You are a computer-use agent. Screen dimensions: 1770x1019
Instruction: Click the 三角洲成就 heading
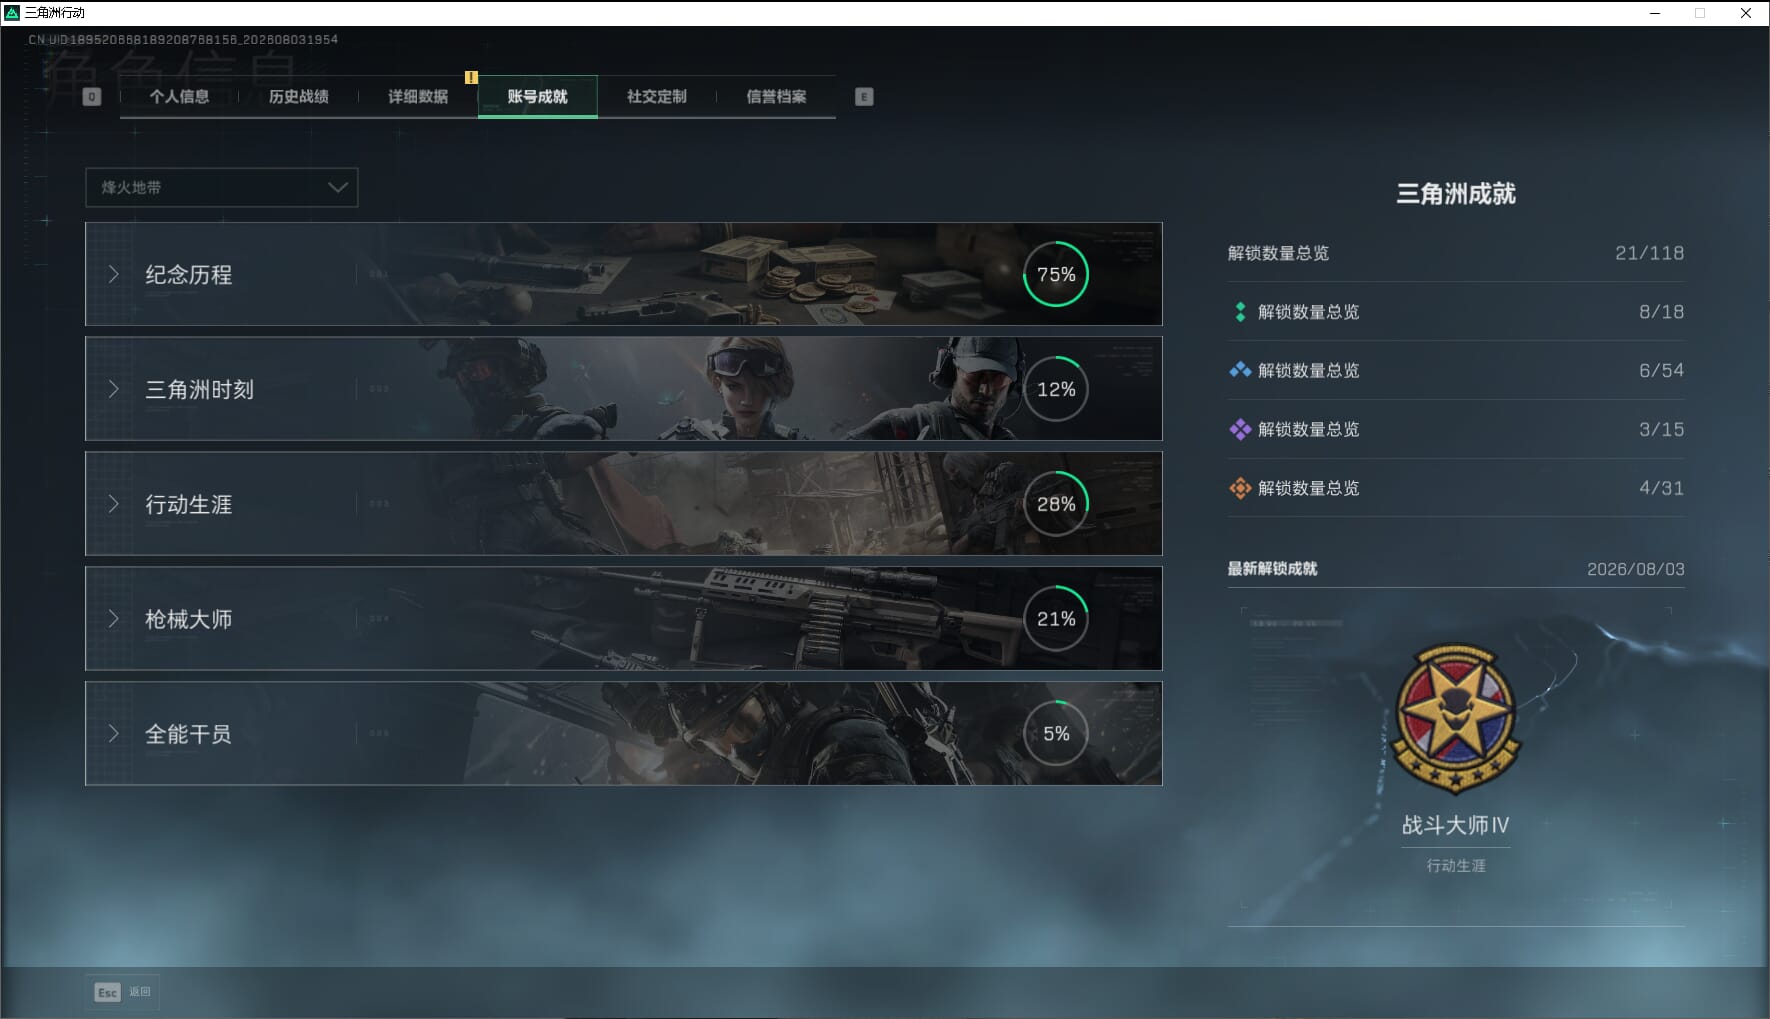click(x=1456, y=194)
